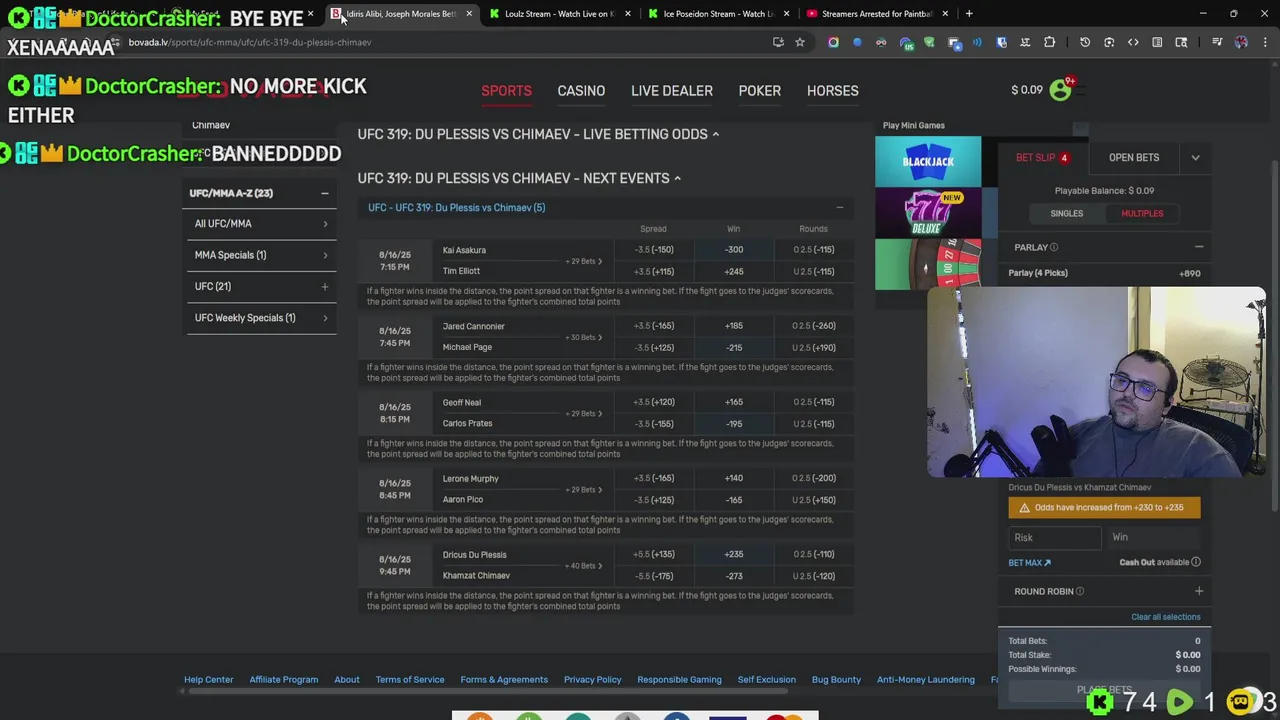
Task: Click the Parlay info icon
Action: coord(1054,247)
